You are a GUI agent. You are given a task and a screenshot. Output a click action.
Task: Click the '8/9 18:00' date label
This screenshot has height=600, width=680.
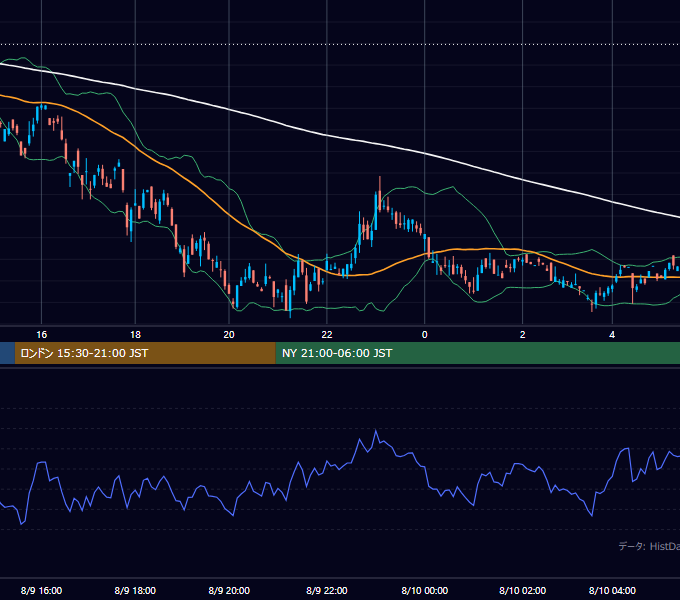coord(135,590)
